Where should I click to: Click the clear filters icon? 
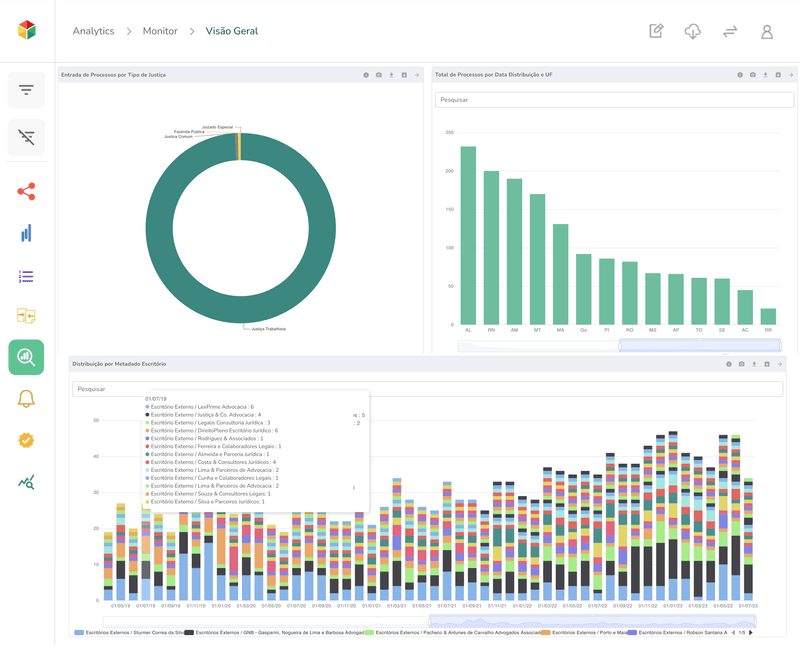point(26,137)
